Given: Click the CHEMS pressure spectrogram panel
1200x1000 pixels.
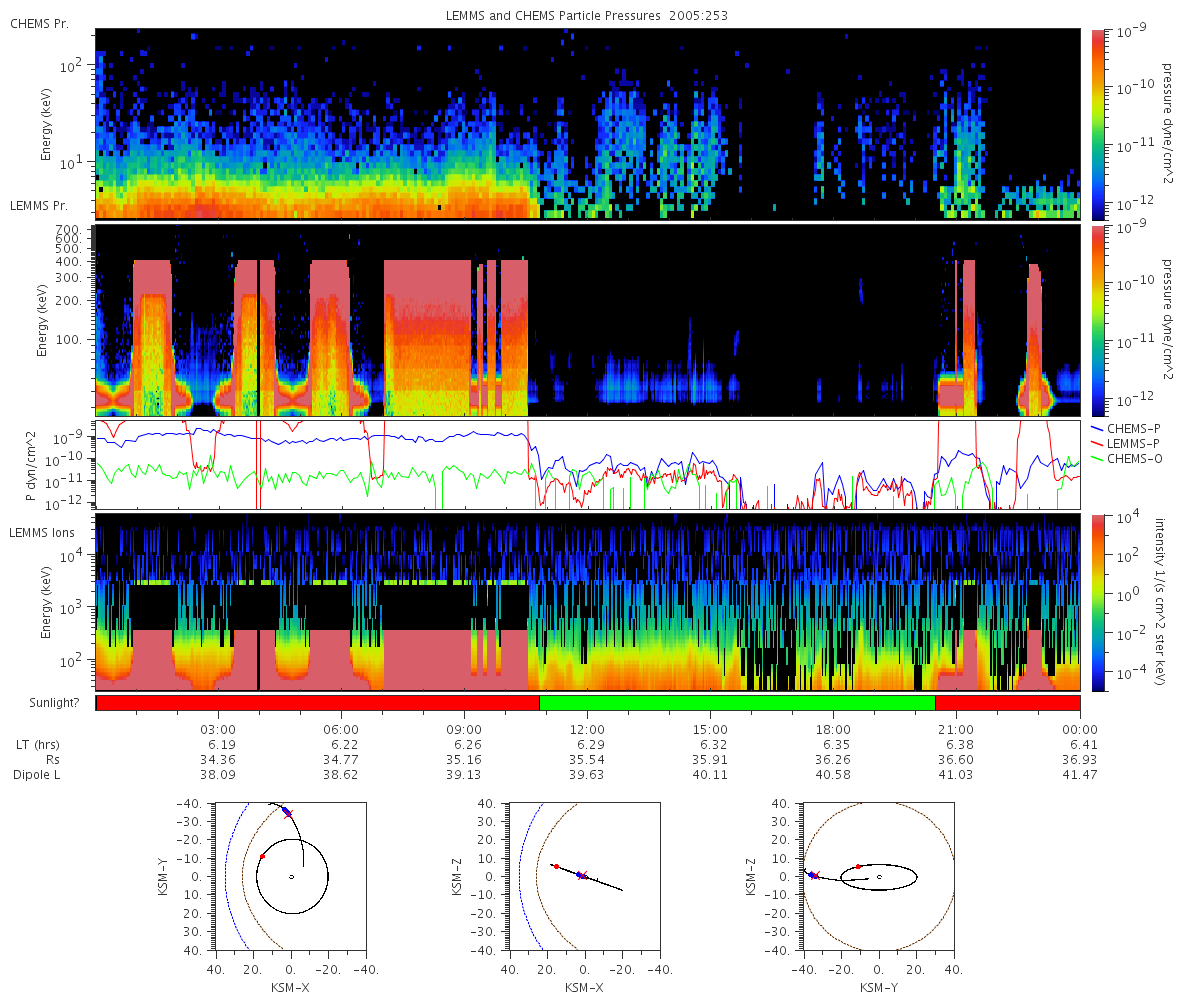Looking at the screenshot, I should pyautogui.click(x=588, y=124).
